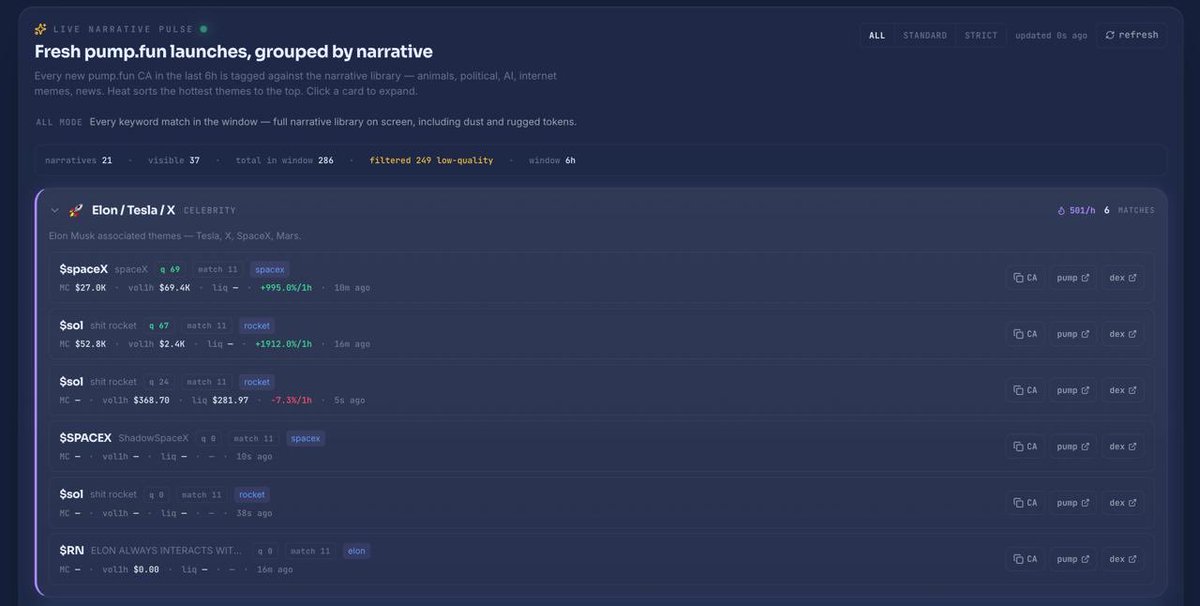Image resolution: width=1200 pixels, height=606 pixels.
Task: Click the -7.3%/1h change value
Action: click(291, 400)
